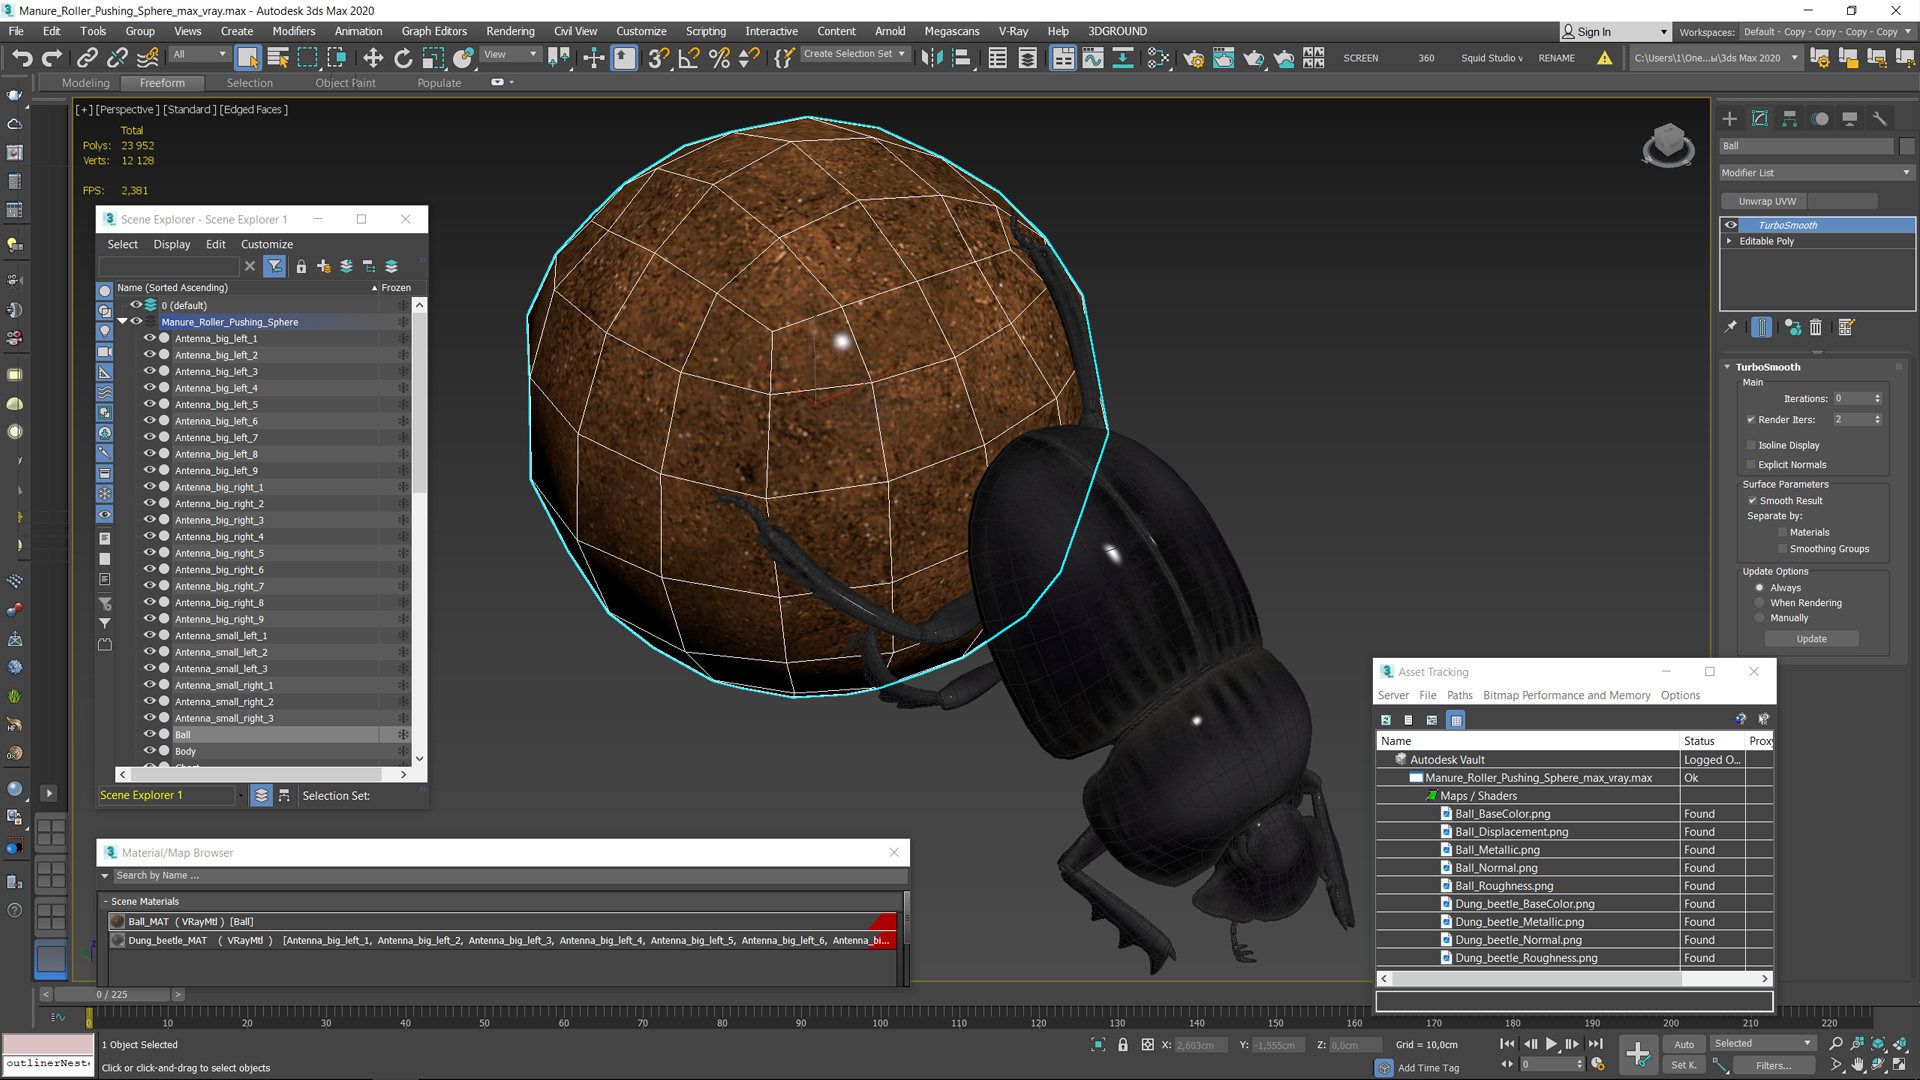Image resolution: width=1920 pixels, height=1080 pixels.
Task: Uncheck the Smooth Result checkbox
Action: 1752,501
